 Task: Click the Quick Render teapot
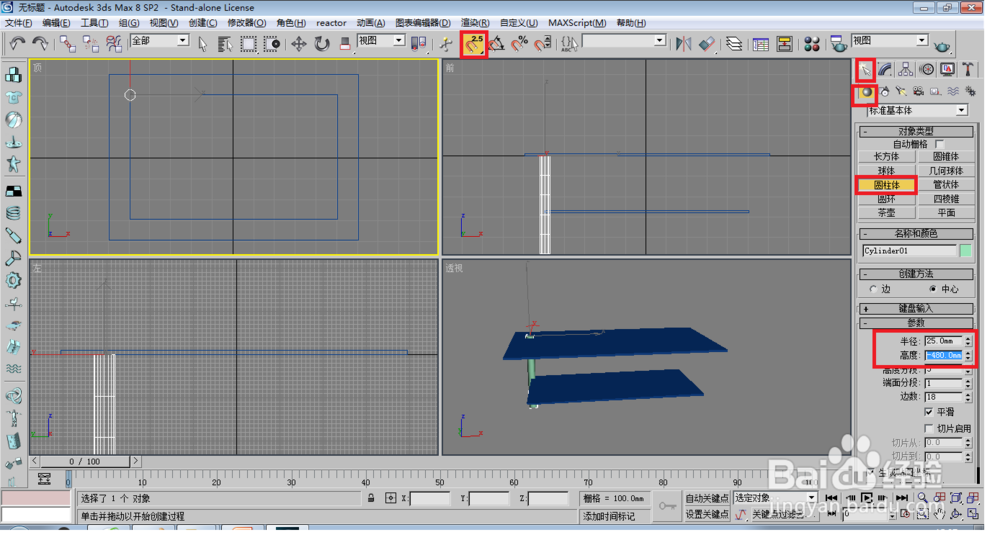point(941,45)
